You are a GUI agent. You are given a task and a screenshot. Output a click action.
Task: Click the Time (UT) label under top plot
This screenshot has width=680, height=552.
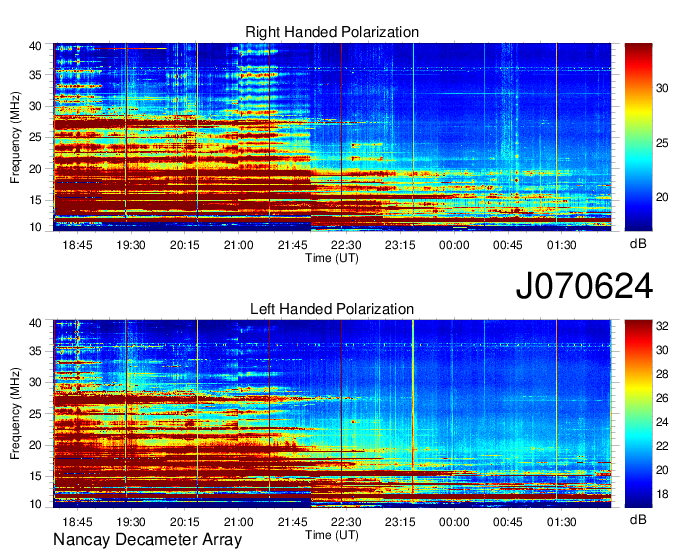click(x=332, y=258)
